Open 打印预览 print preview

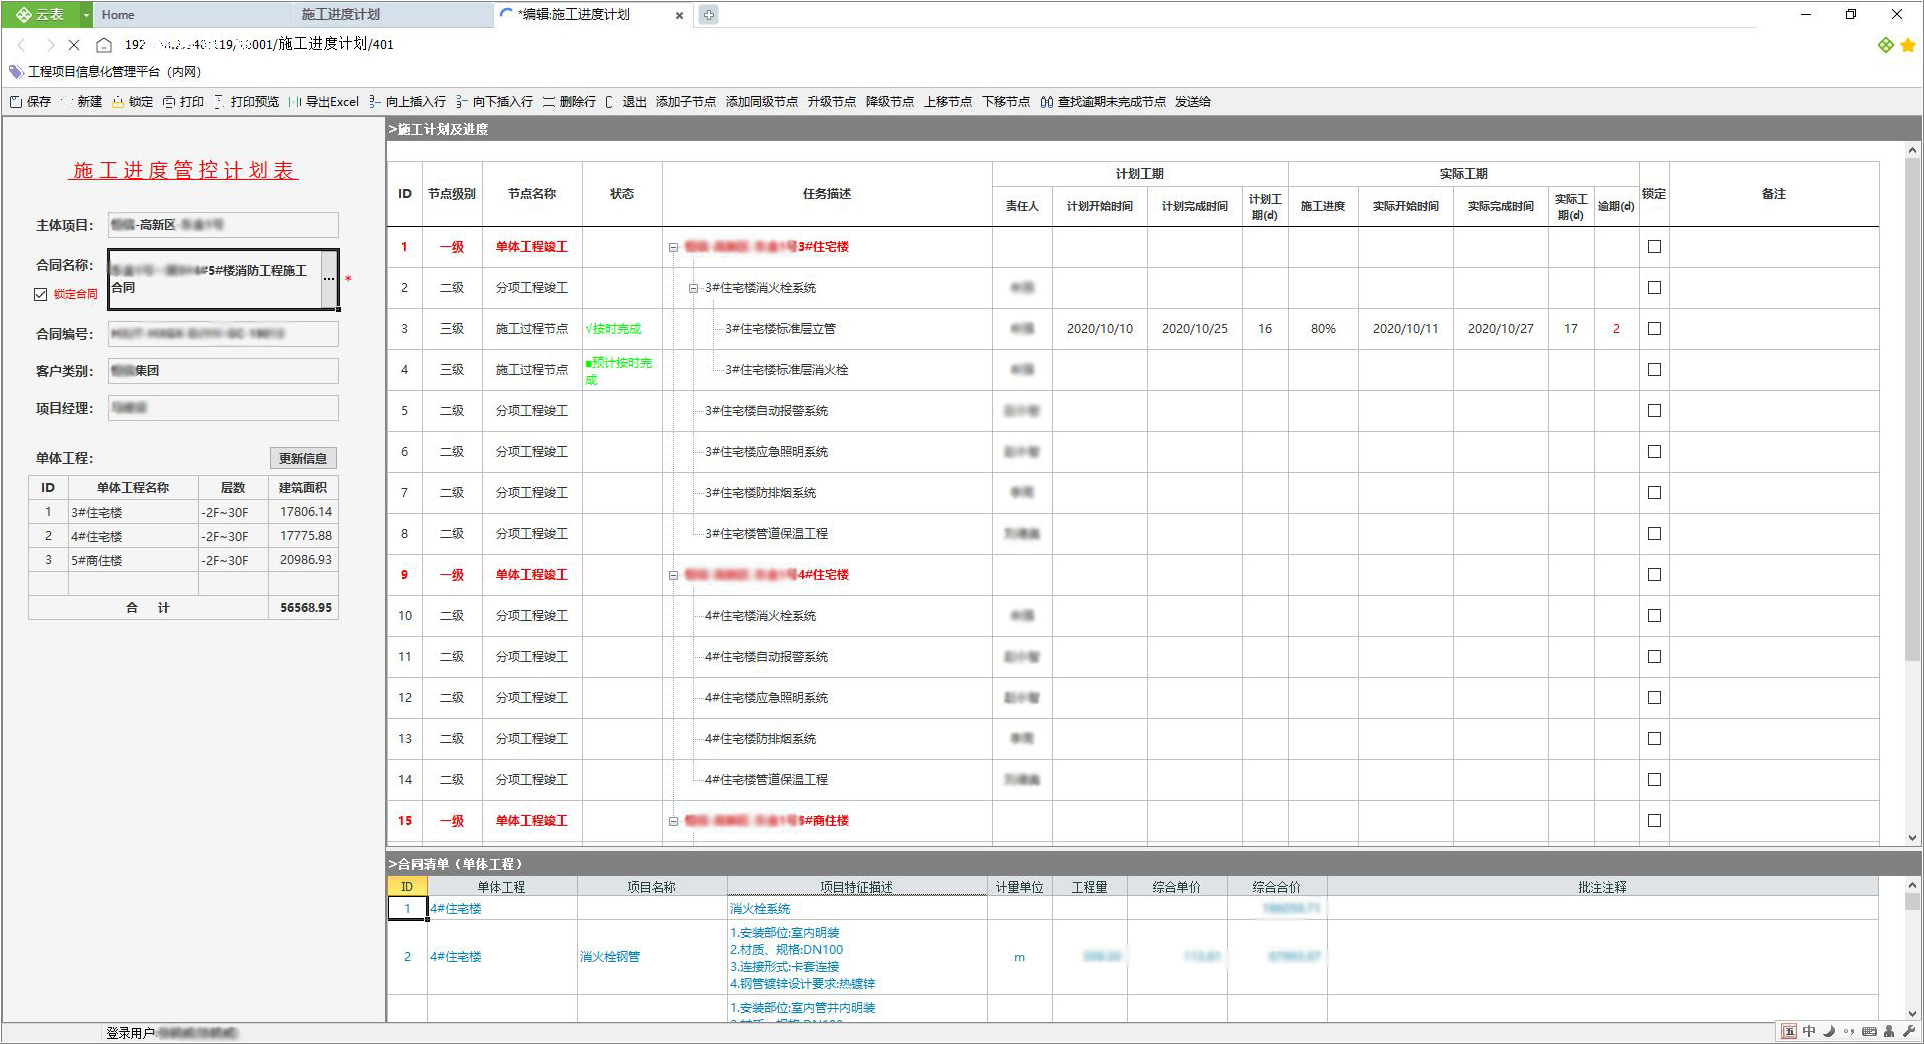tap(246, 102)
